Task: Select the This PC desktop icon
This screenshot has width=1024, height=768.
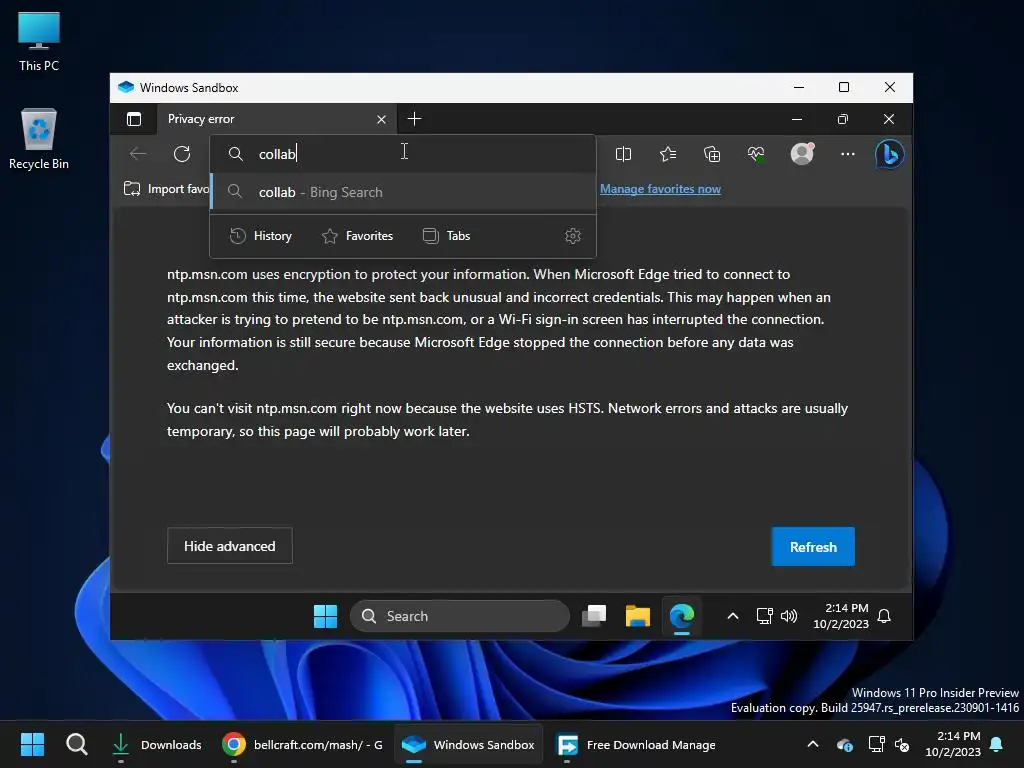Action: tap(39, 42)
